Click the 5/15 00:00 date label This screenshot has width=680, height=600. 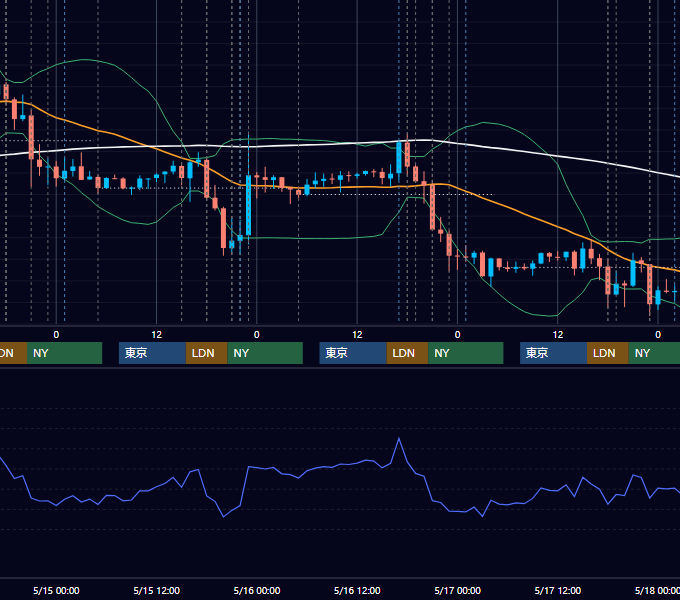click(x=56, y=590)
